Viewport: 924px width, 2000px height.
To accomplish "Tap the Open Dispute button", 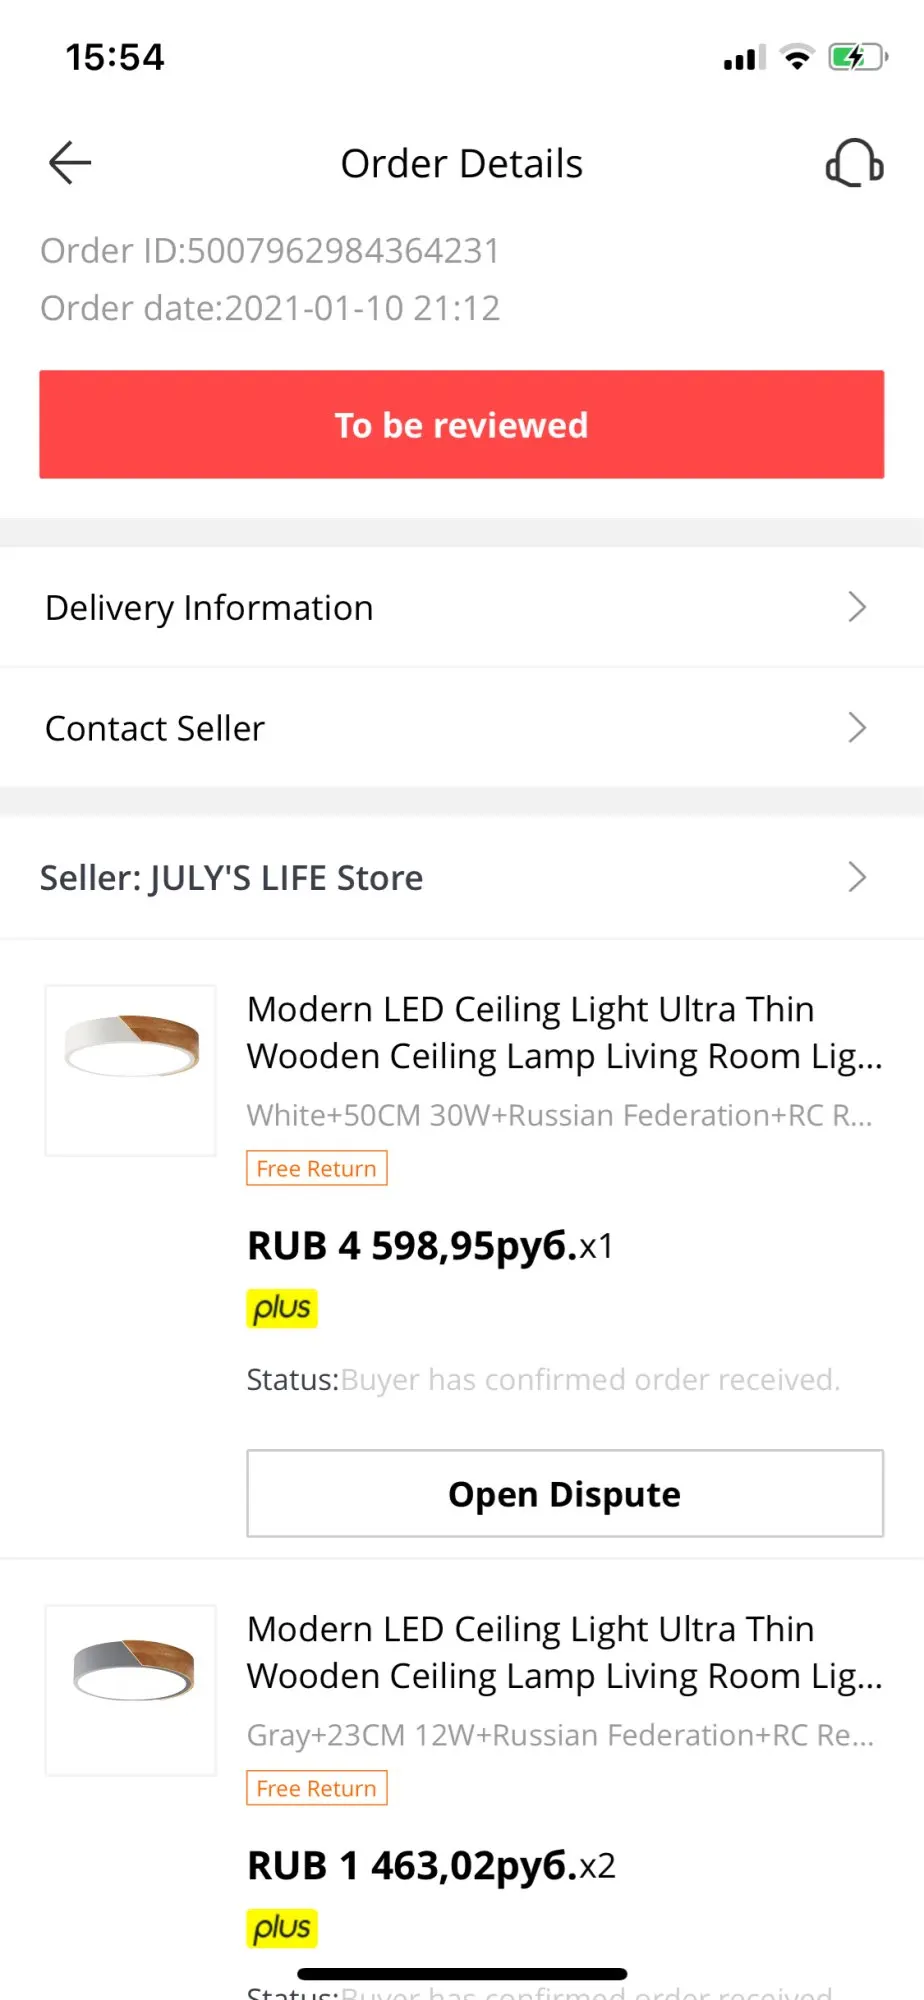I will 565,1494.
